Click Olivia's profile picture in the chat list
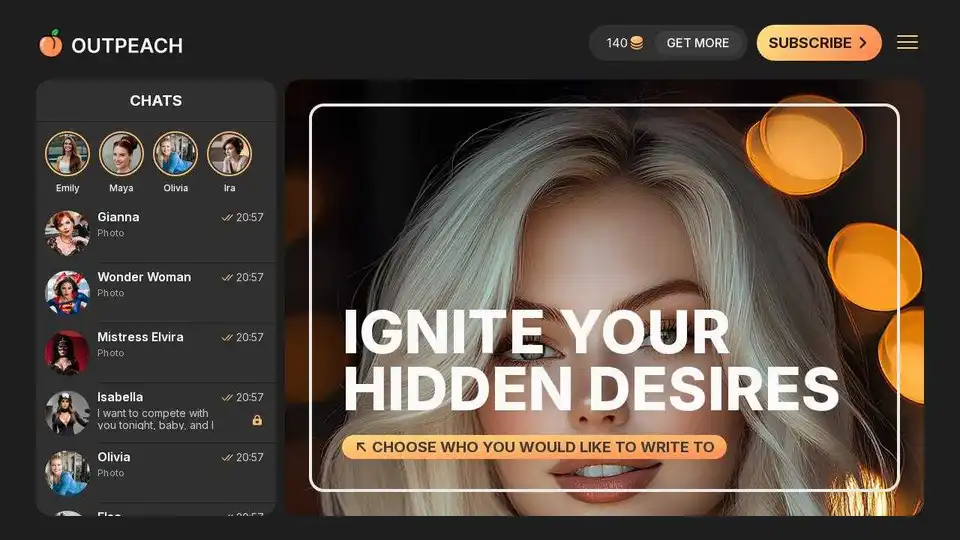 coord(67,473)
